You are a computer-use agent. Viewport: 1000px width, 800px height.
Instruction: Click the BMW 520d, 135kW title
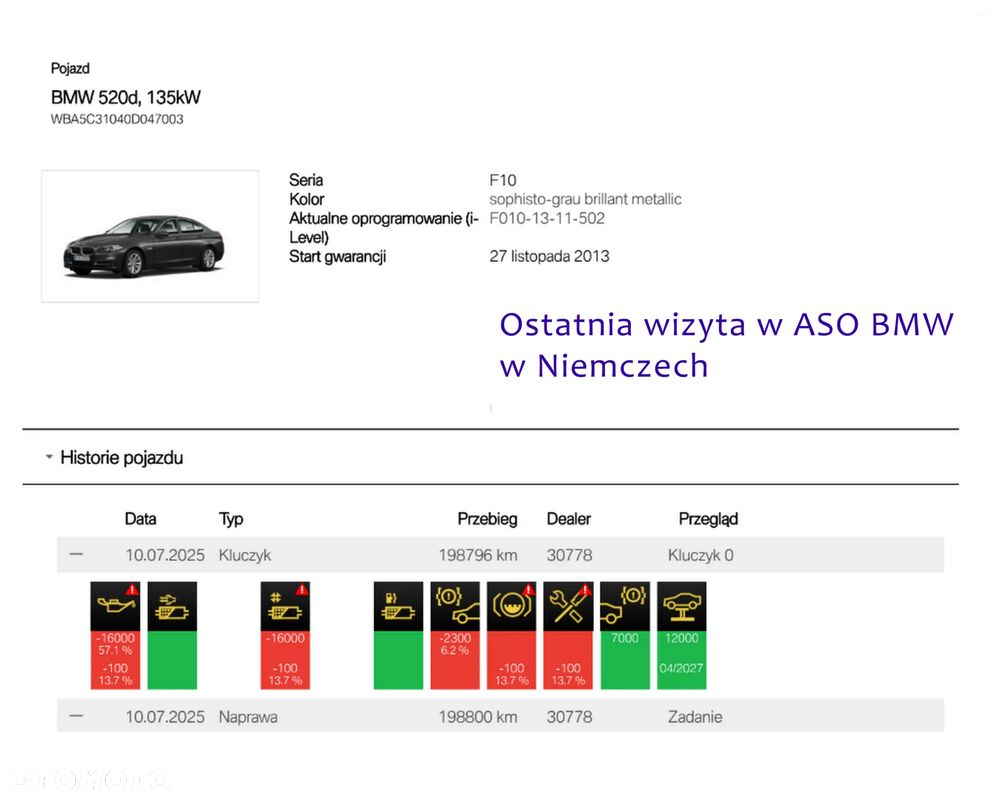tap(126, 98)
